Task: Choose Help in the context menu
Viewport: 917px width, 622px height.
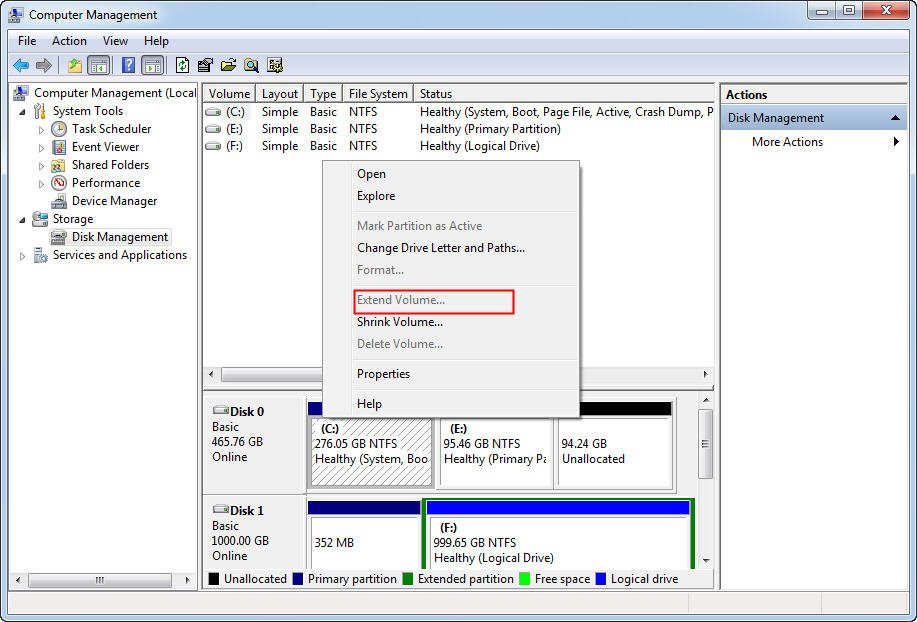Action: [x=451, y=404]
